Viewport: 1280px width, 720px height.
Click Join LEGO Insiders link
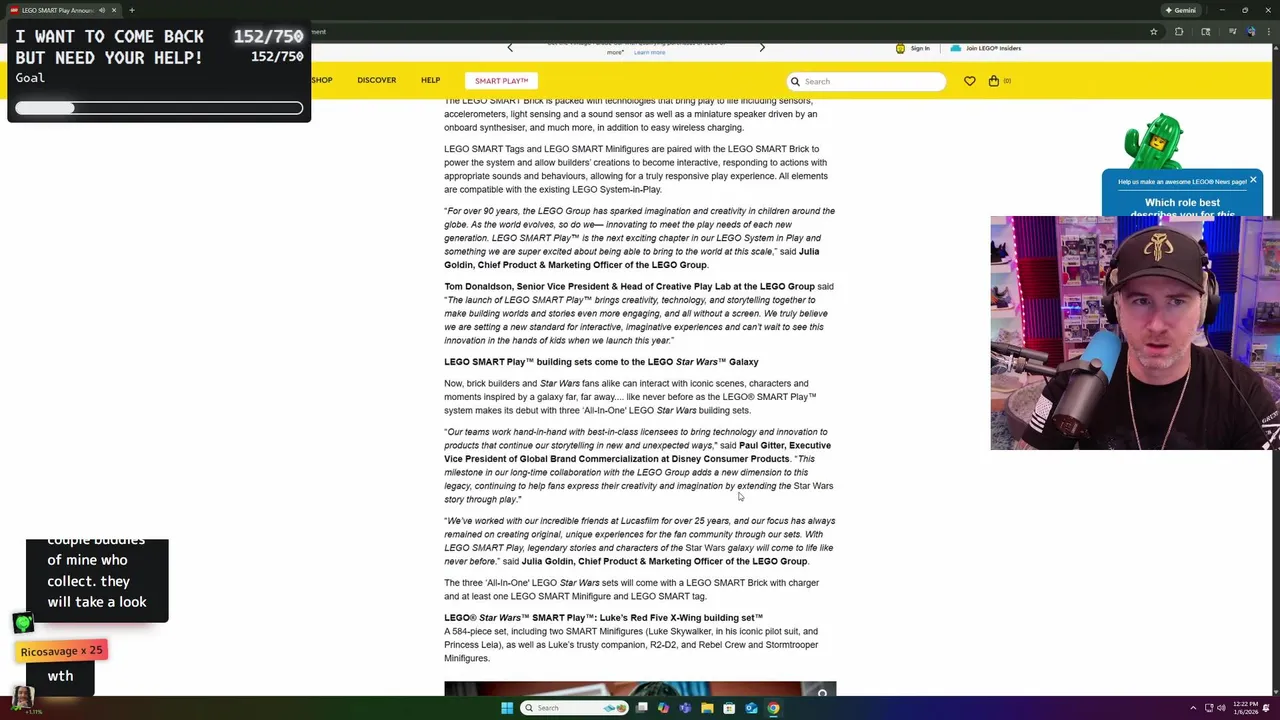(993, 48)
